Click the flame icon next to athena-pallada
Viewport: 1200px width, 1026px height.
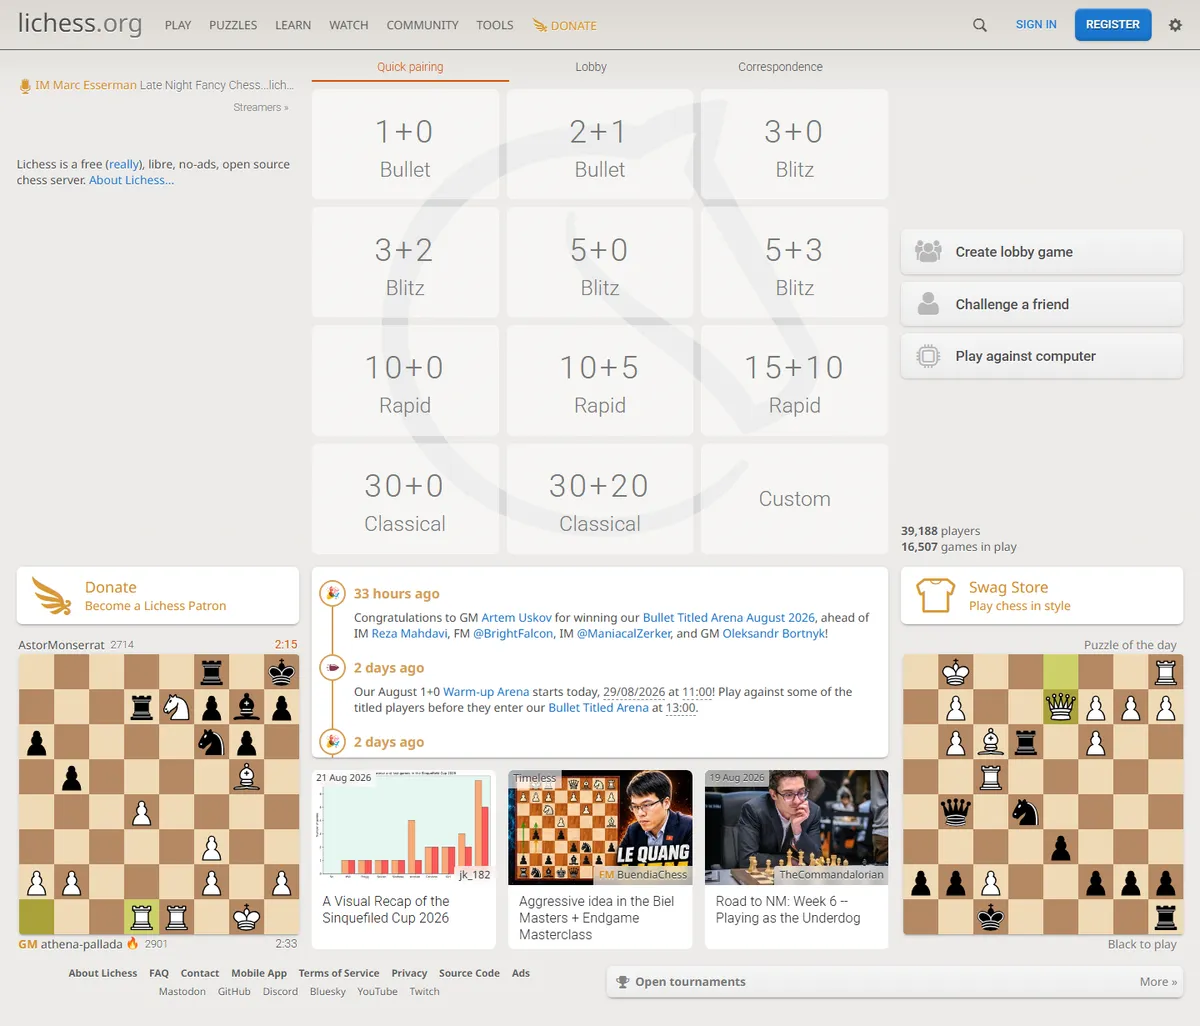(133, 943)
